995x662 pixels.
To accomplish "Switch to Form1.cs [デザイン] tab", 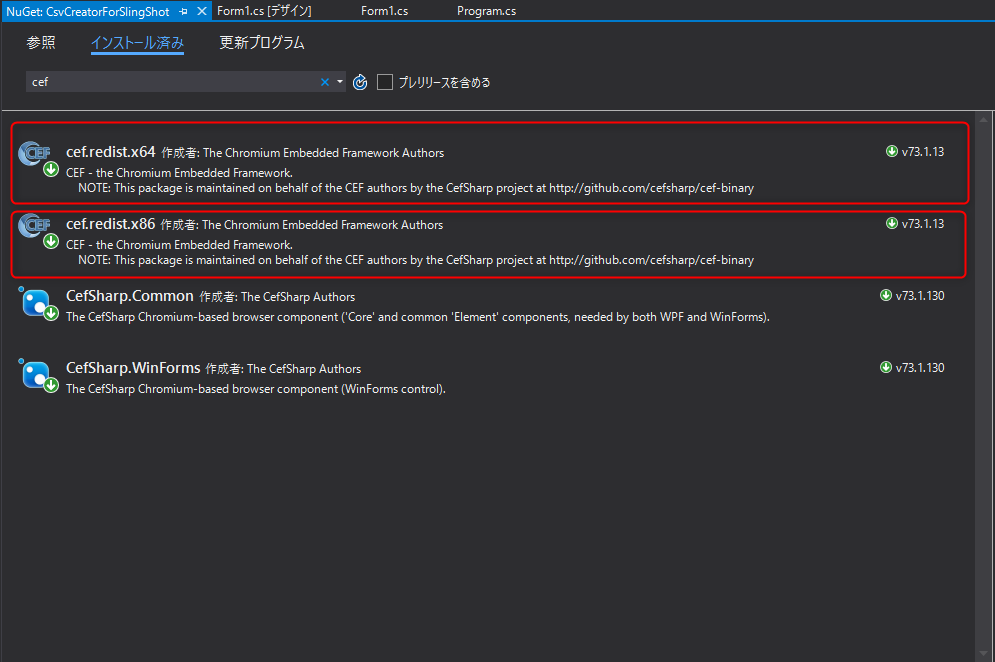I will 264,11.
